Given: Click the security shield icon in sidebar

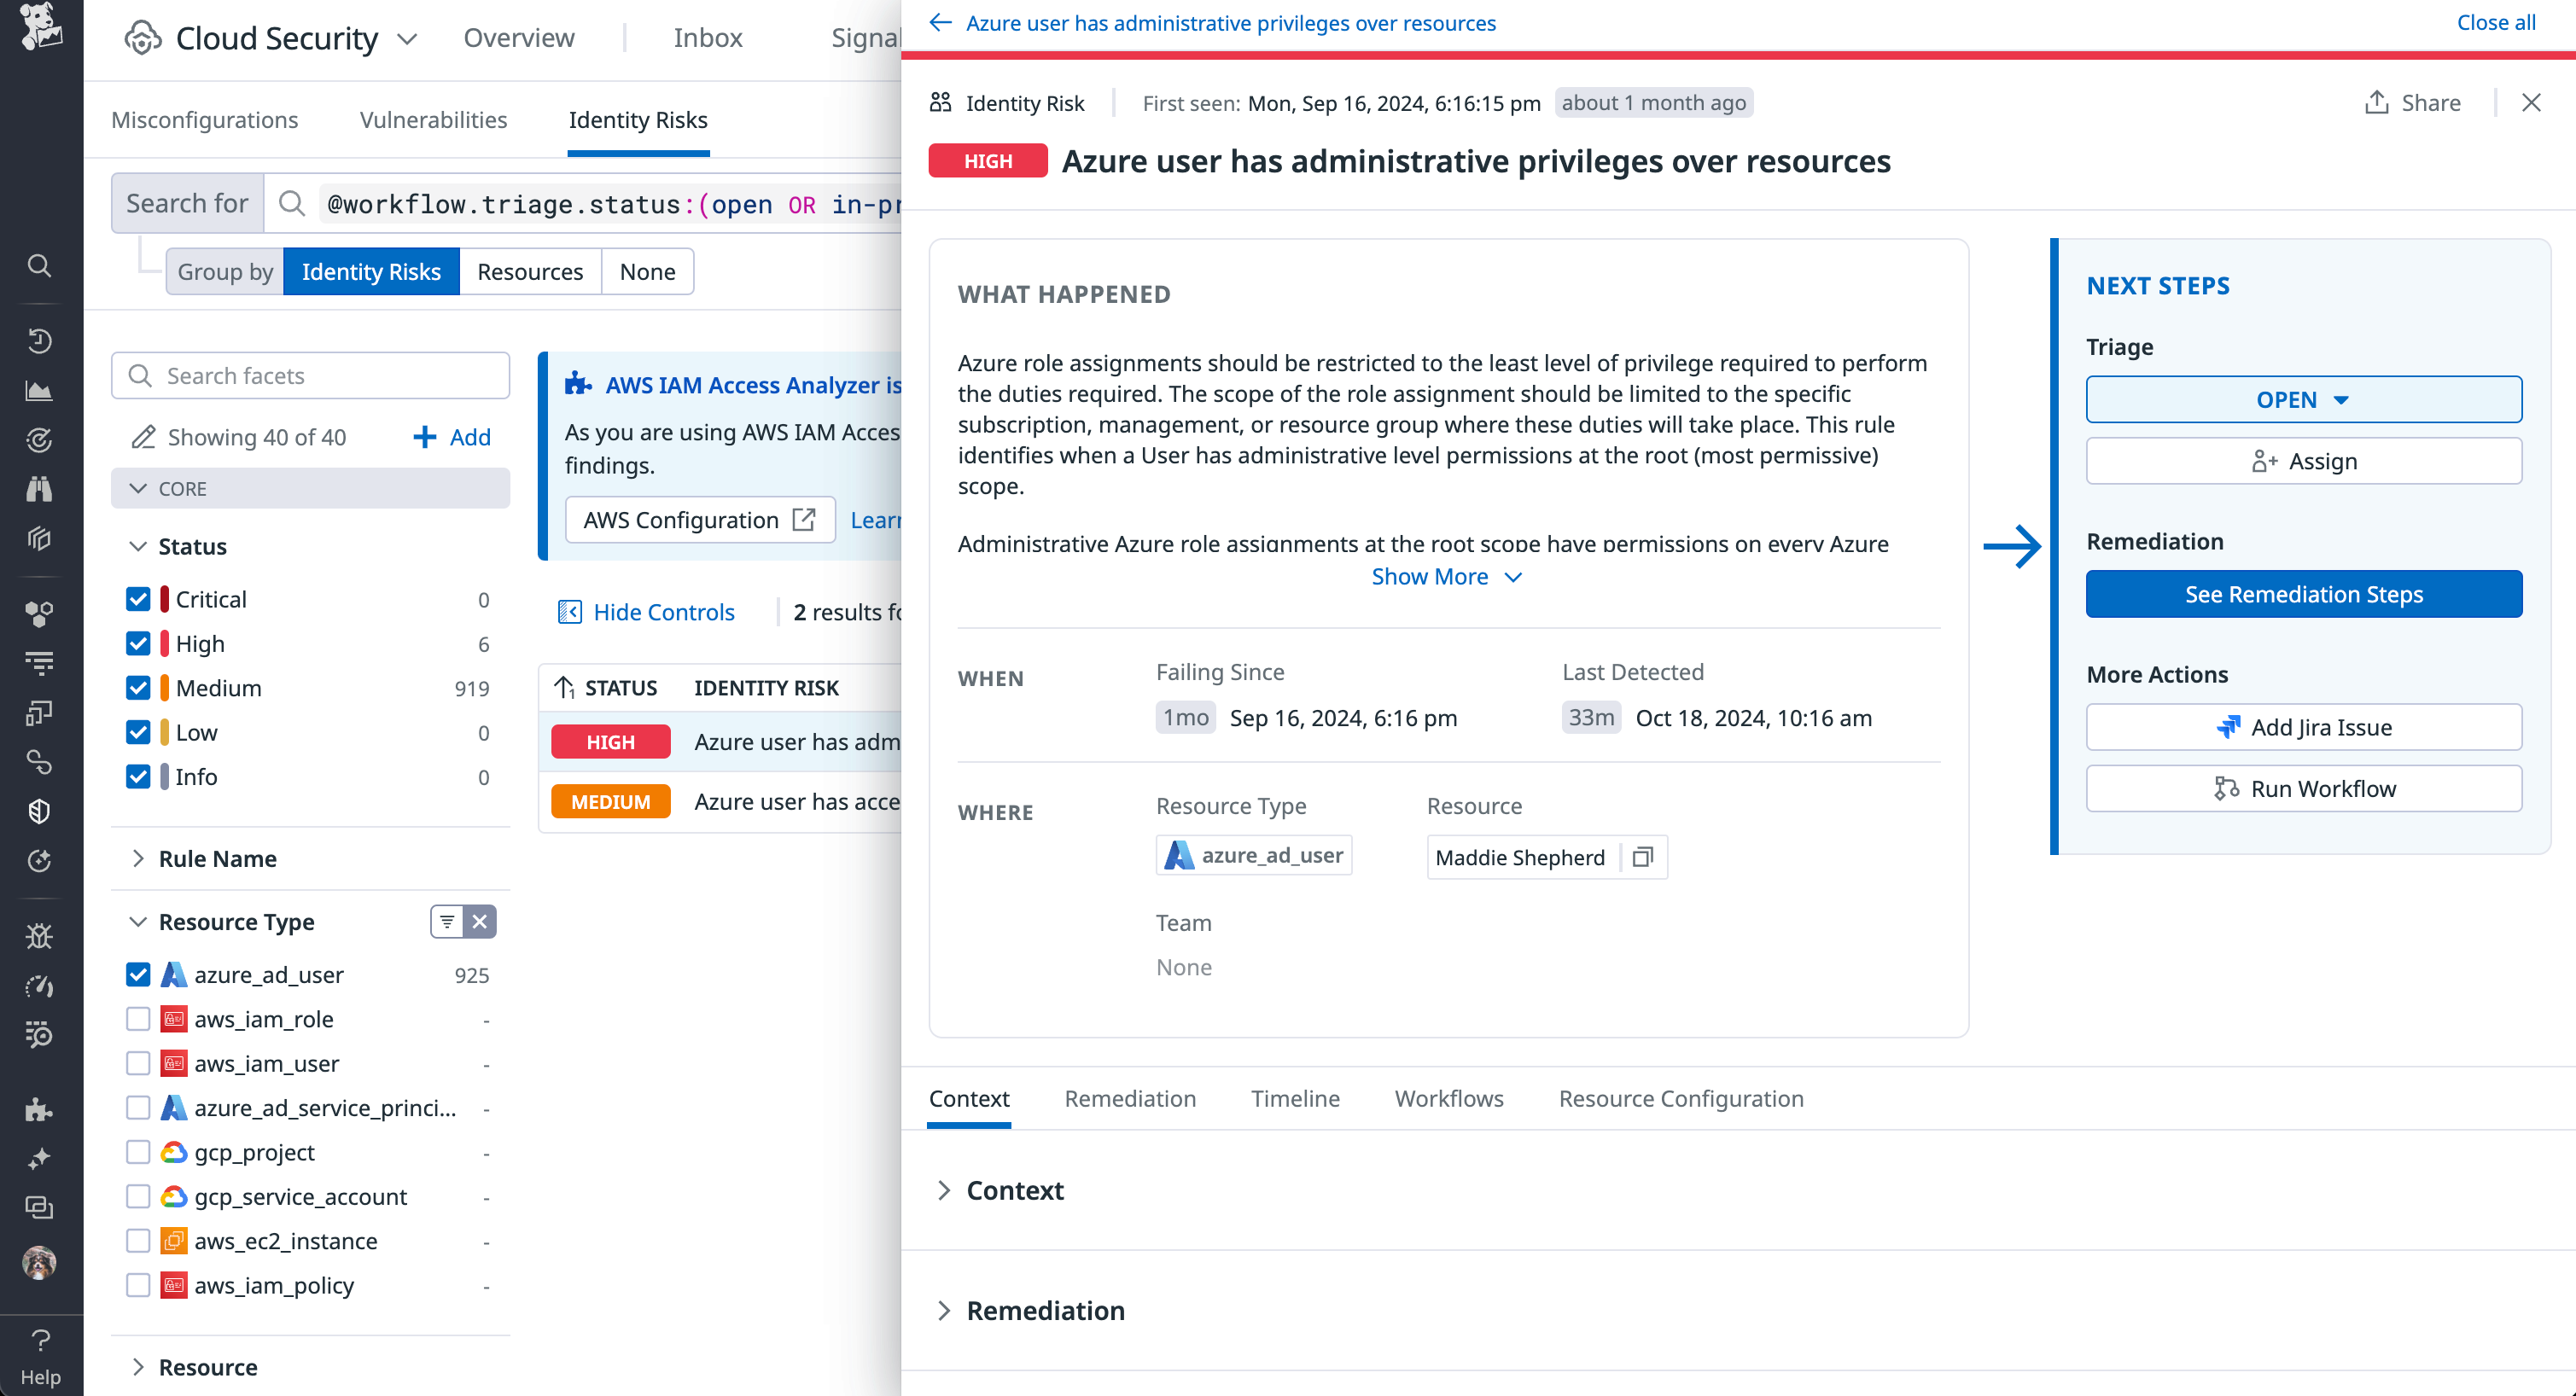Looking at the screenshot, I should [39, 811].
